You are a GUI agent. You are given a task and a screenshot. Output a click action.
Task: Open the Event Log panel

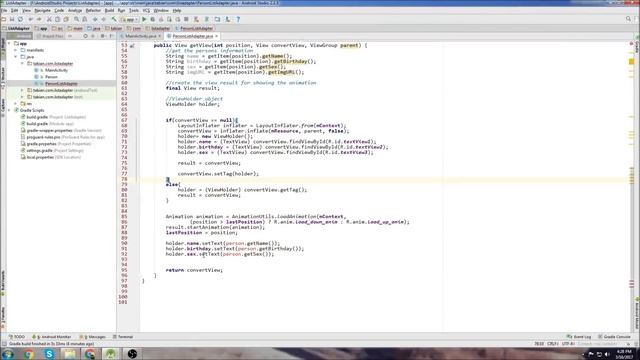coord(579,337)
